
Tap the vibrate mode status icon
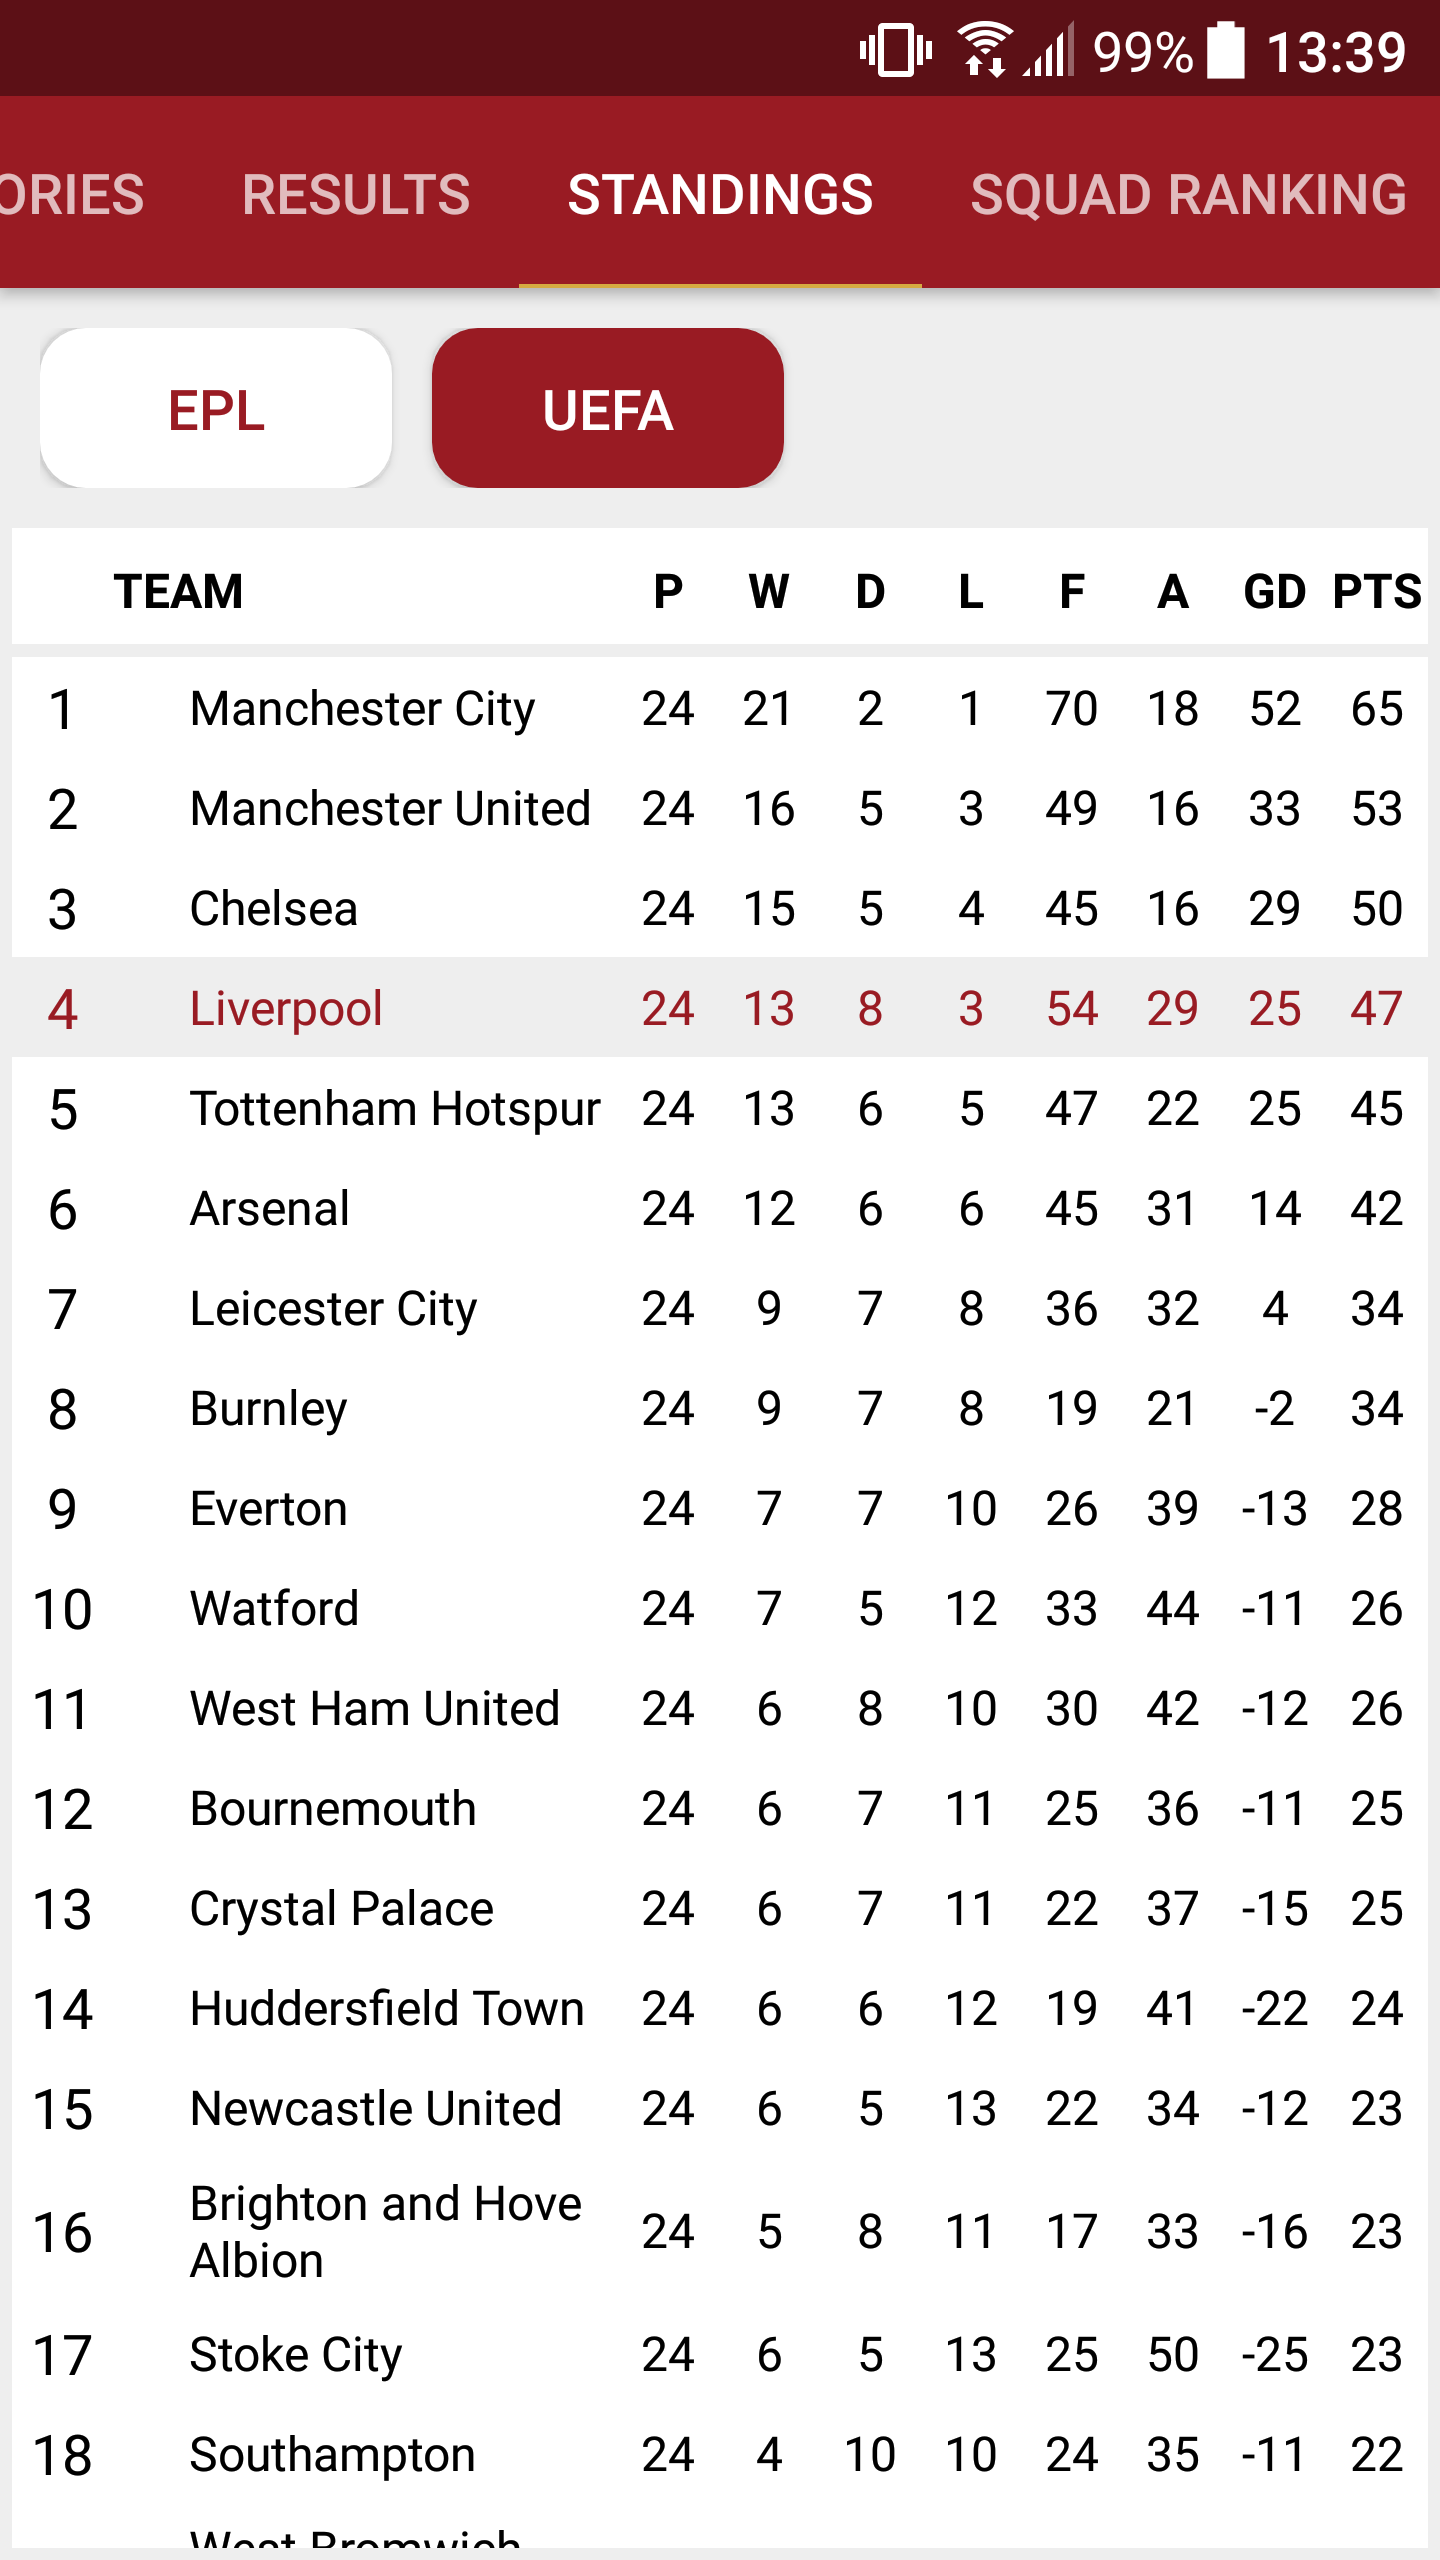click(x=895, y=50)
